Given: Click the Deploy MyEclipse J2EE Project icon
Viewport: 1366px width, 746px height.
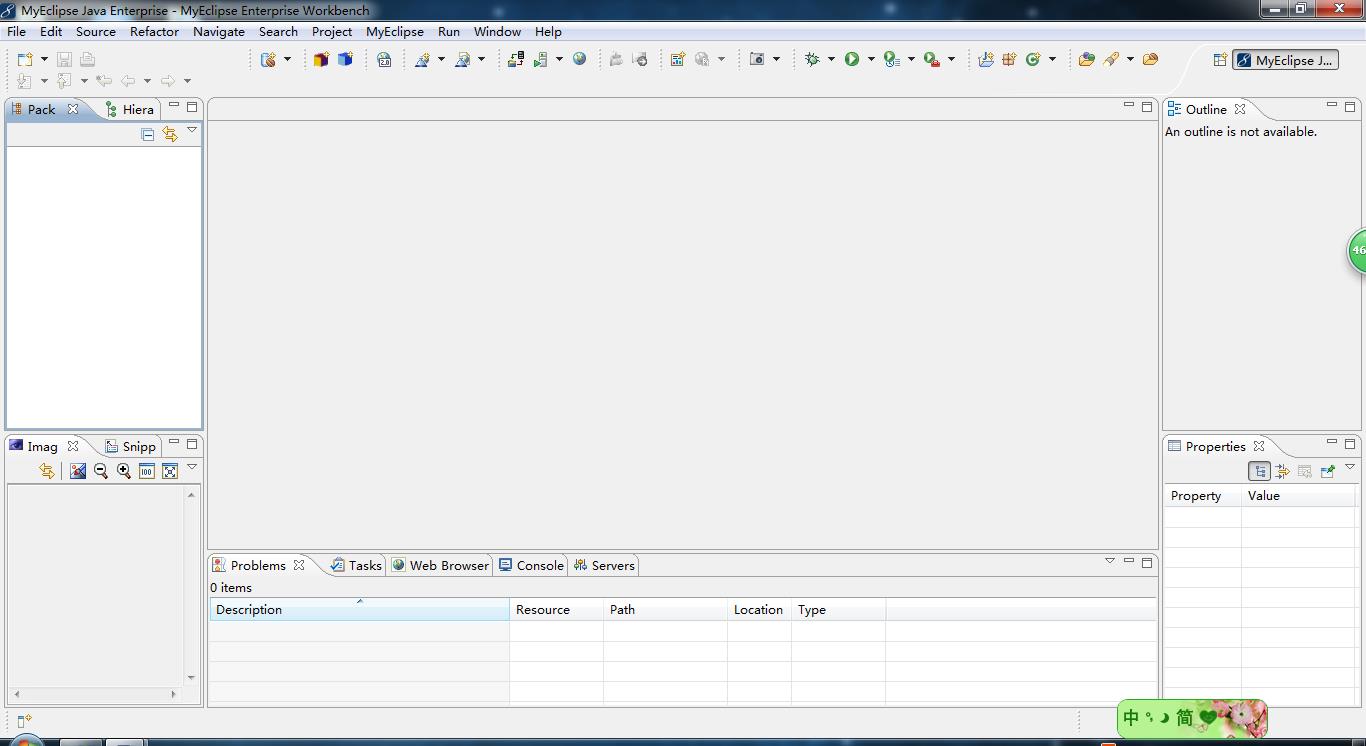Looking at the screenshot, I should (516, 60).
